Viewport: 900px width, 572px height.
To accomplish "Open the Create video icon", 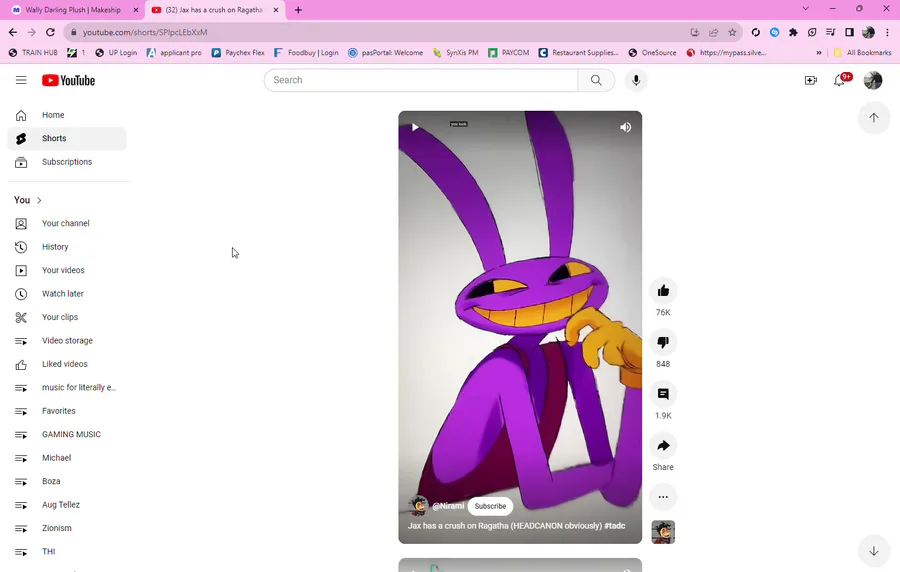I will point(810,80).
